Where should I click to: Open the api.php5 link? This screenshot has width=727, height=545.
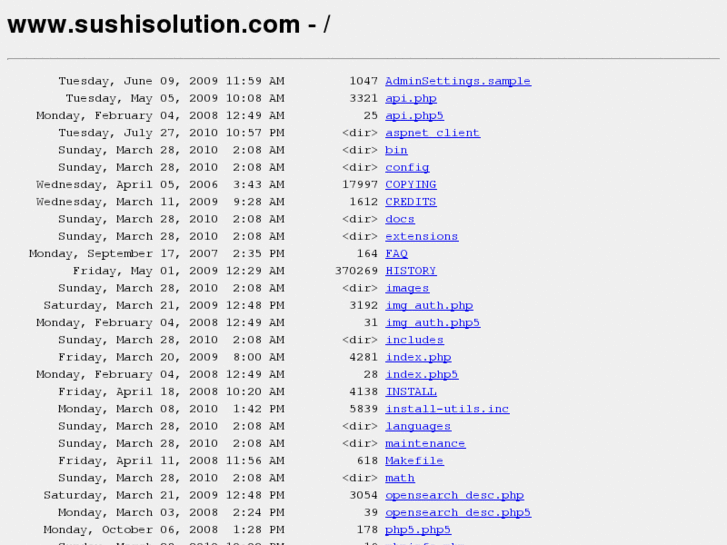pyautogui.click(x=414, y=115)
